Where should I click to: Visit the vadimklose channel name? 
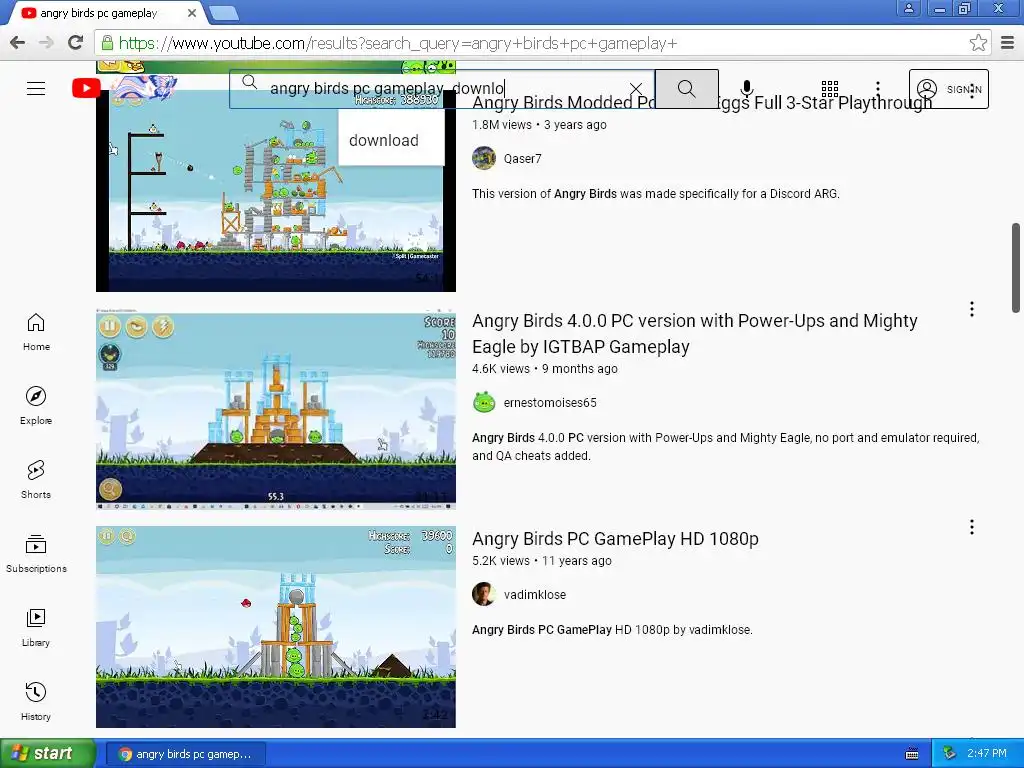[x=535, y=595]
